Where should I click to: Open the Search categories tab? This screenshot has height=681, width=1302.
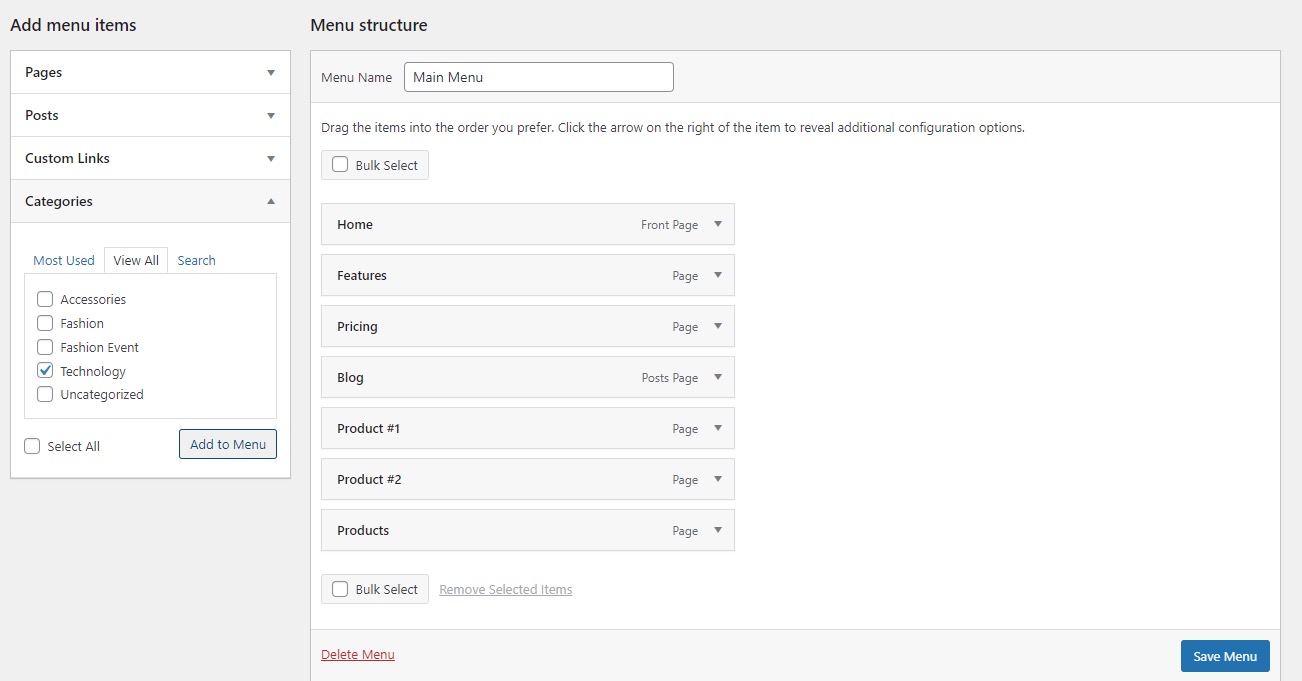pyautogui.click(x=196, y=260)
